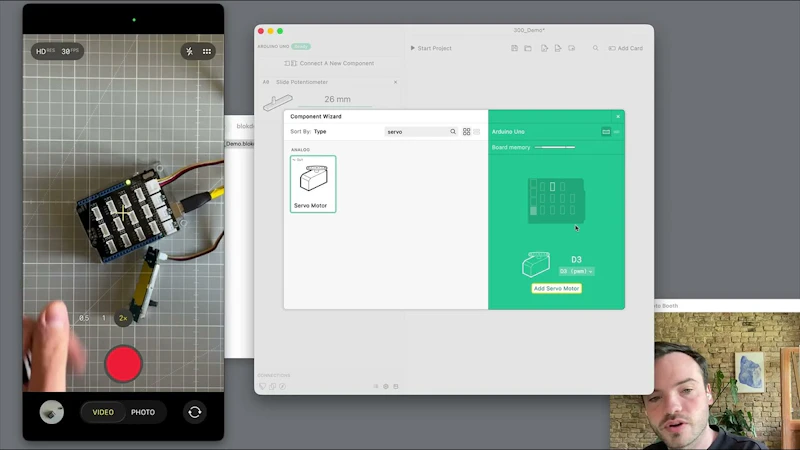Toggle the camera flash icon
The width and height of the screenshot is (800, 450).
pyautogui.click(x=189, y=51)
